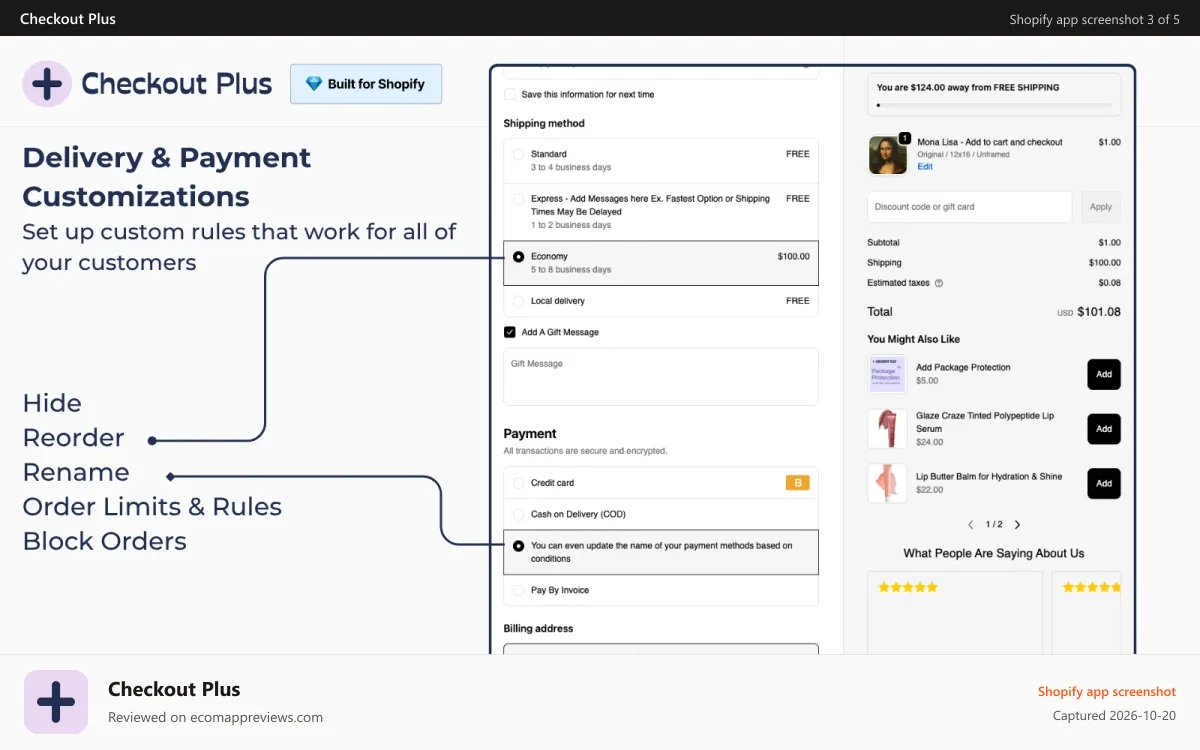Image resolution: width=1200 pixels, height=750 pixels.
Task: Add Package Protection to order
Action: coord(1104,374)
